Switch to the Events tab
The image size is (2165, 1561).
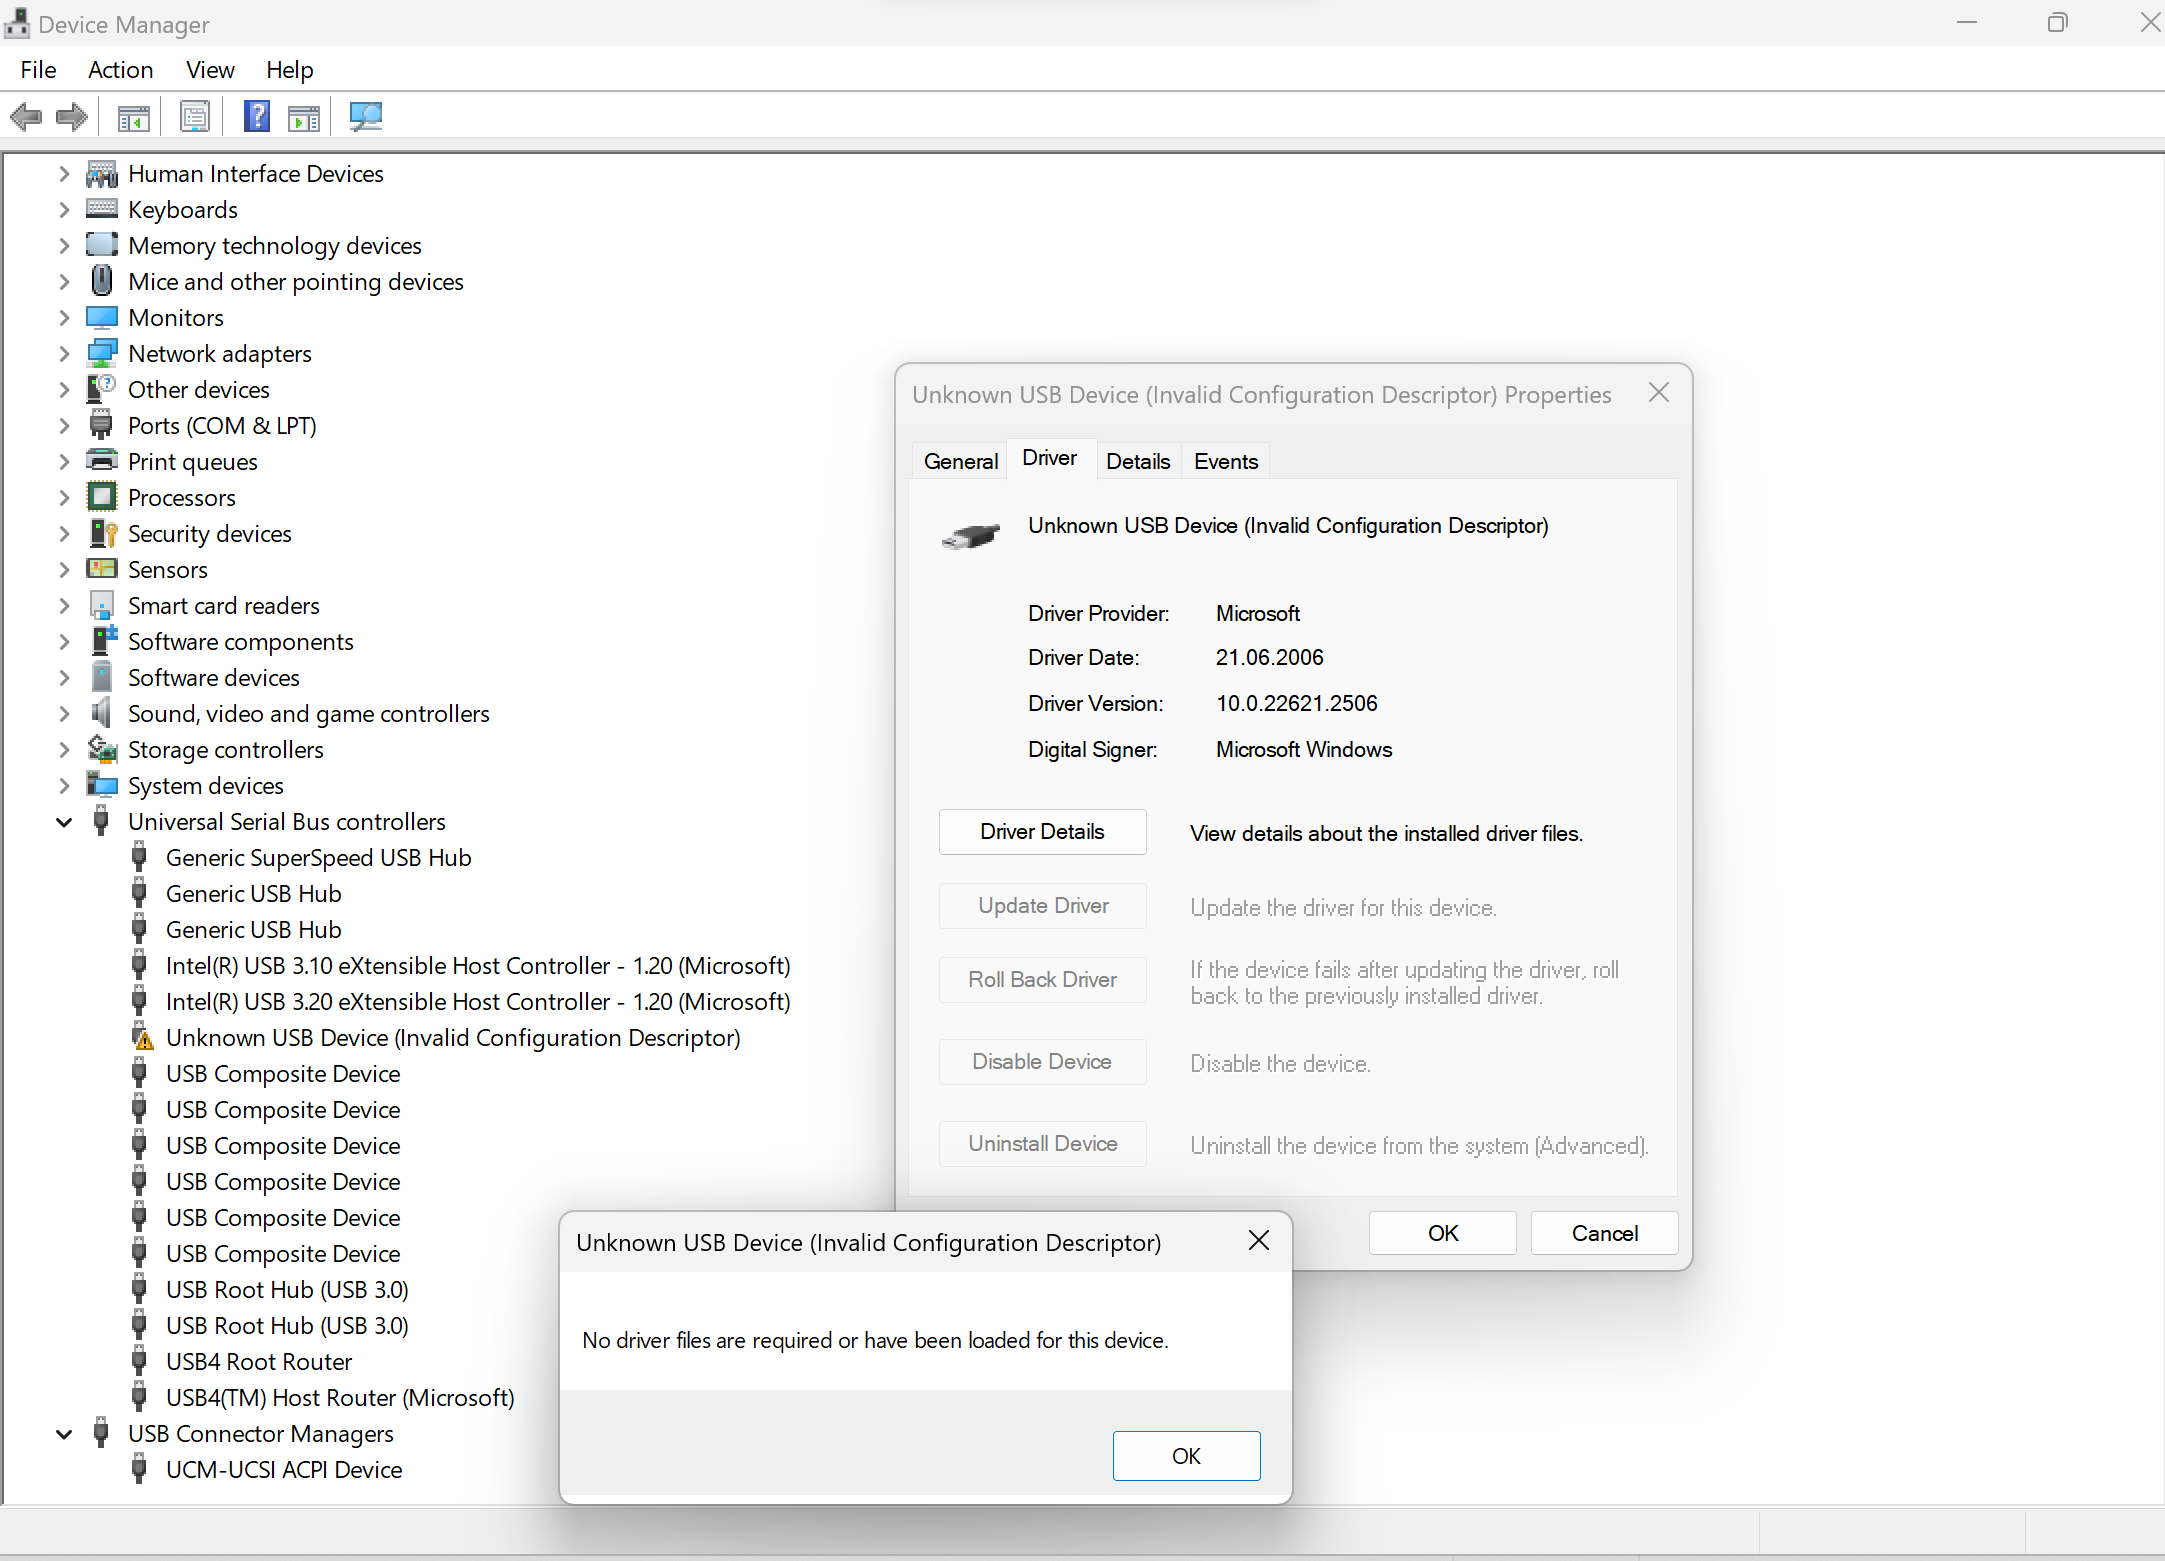click(1225, 461)
